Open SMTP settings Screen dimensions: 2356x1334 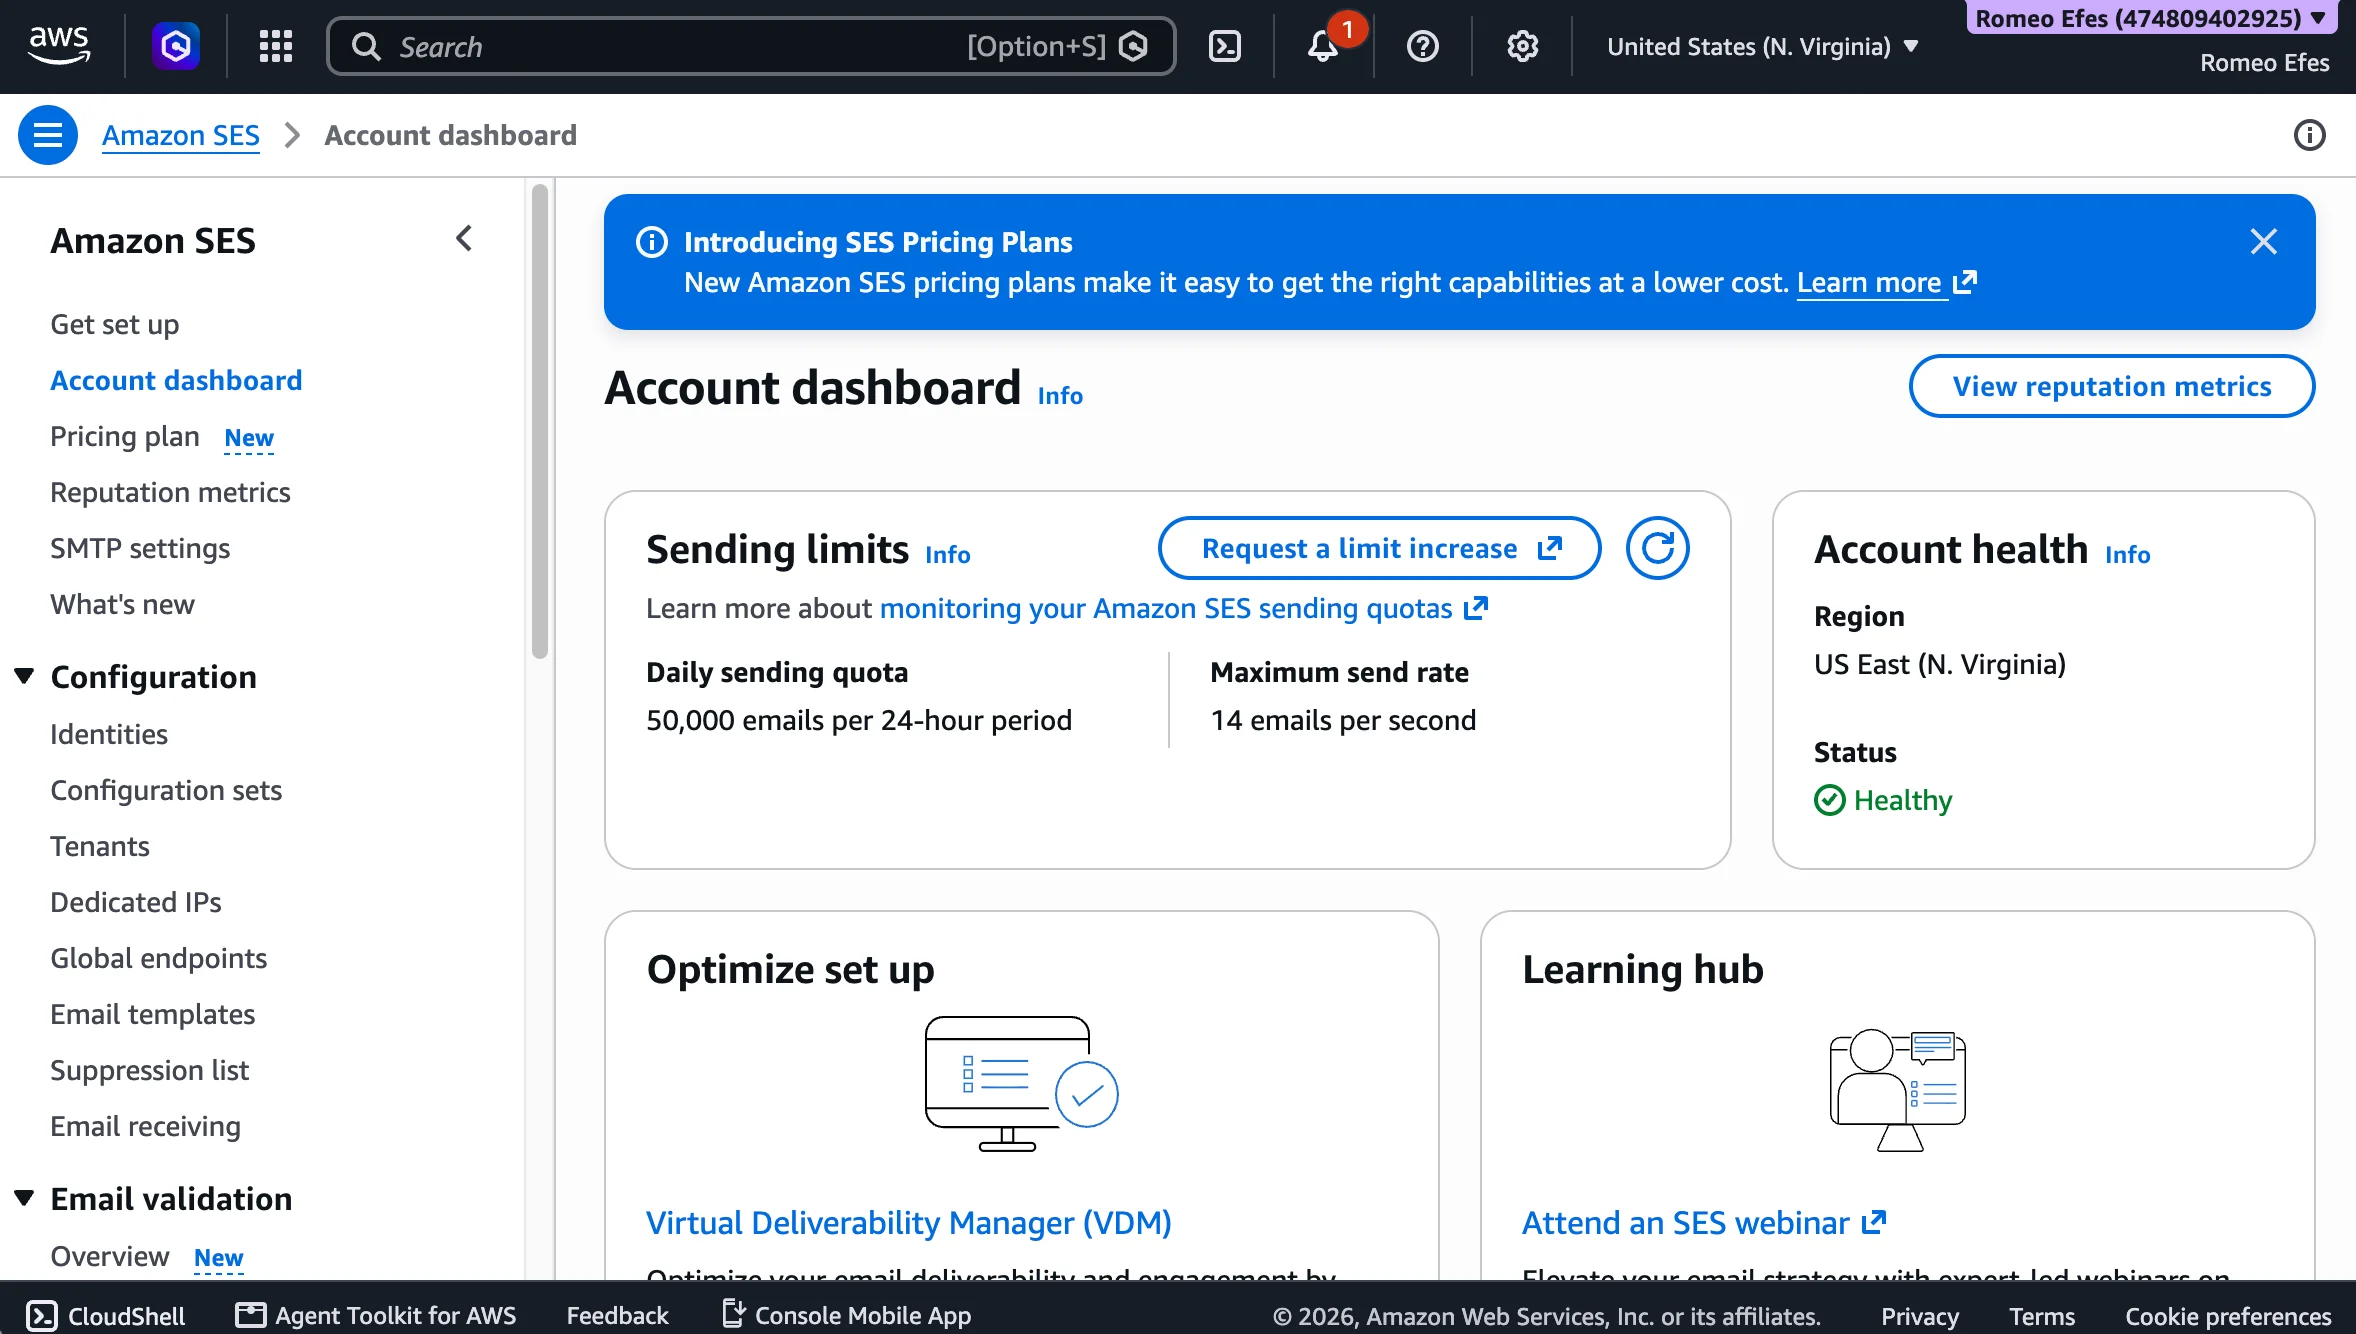[x=140, y=549]
